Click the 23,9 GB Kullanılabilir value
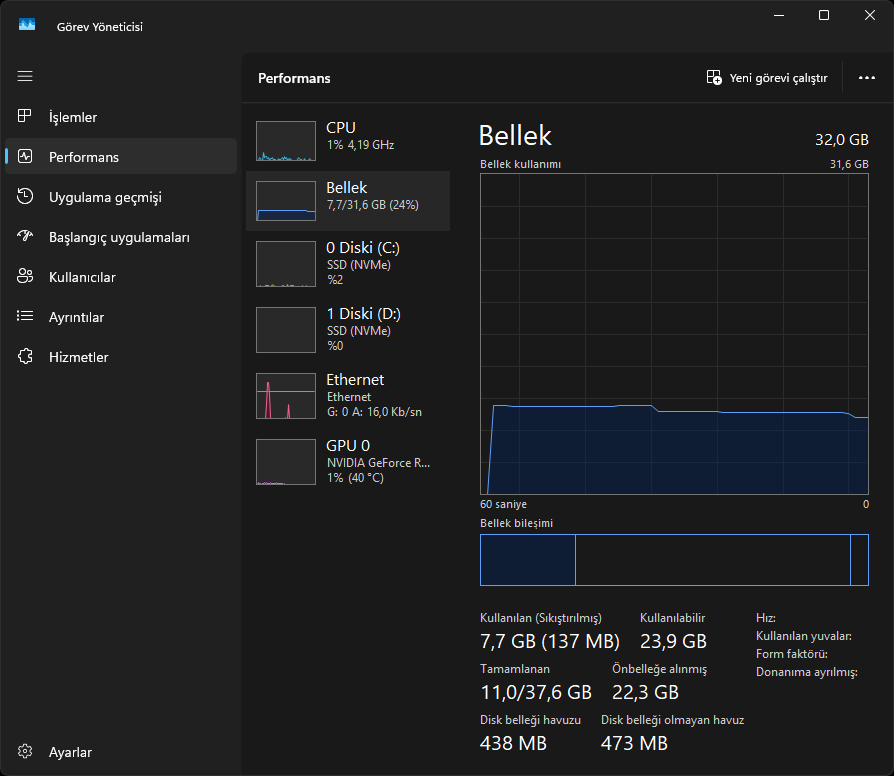Image resolution: width=894 pixels, height=776 pixels. tap(673, 641)
